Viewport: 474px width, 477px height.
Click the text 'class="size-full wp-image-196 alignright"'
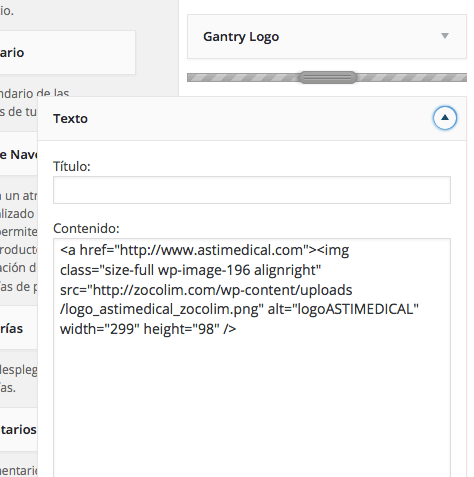point(190,270)
